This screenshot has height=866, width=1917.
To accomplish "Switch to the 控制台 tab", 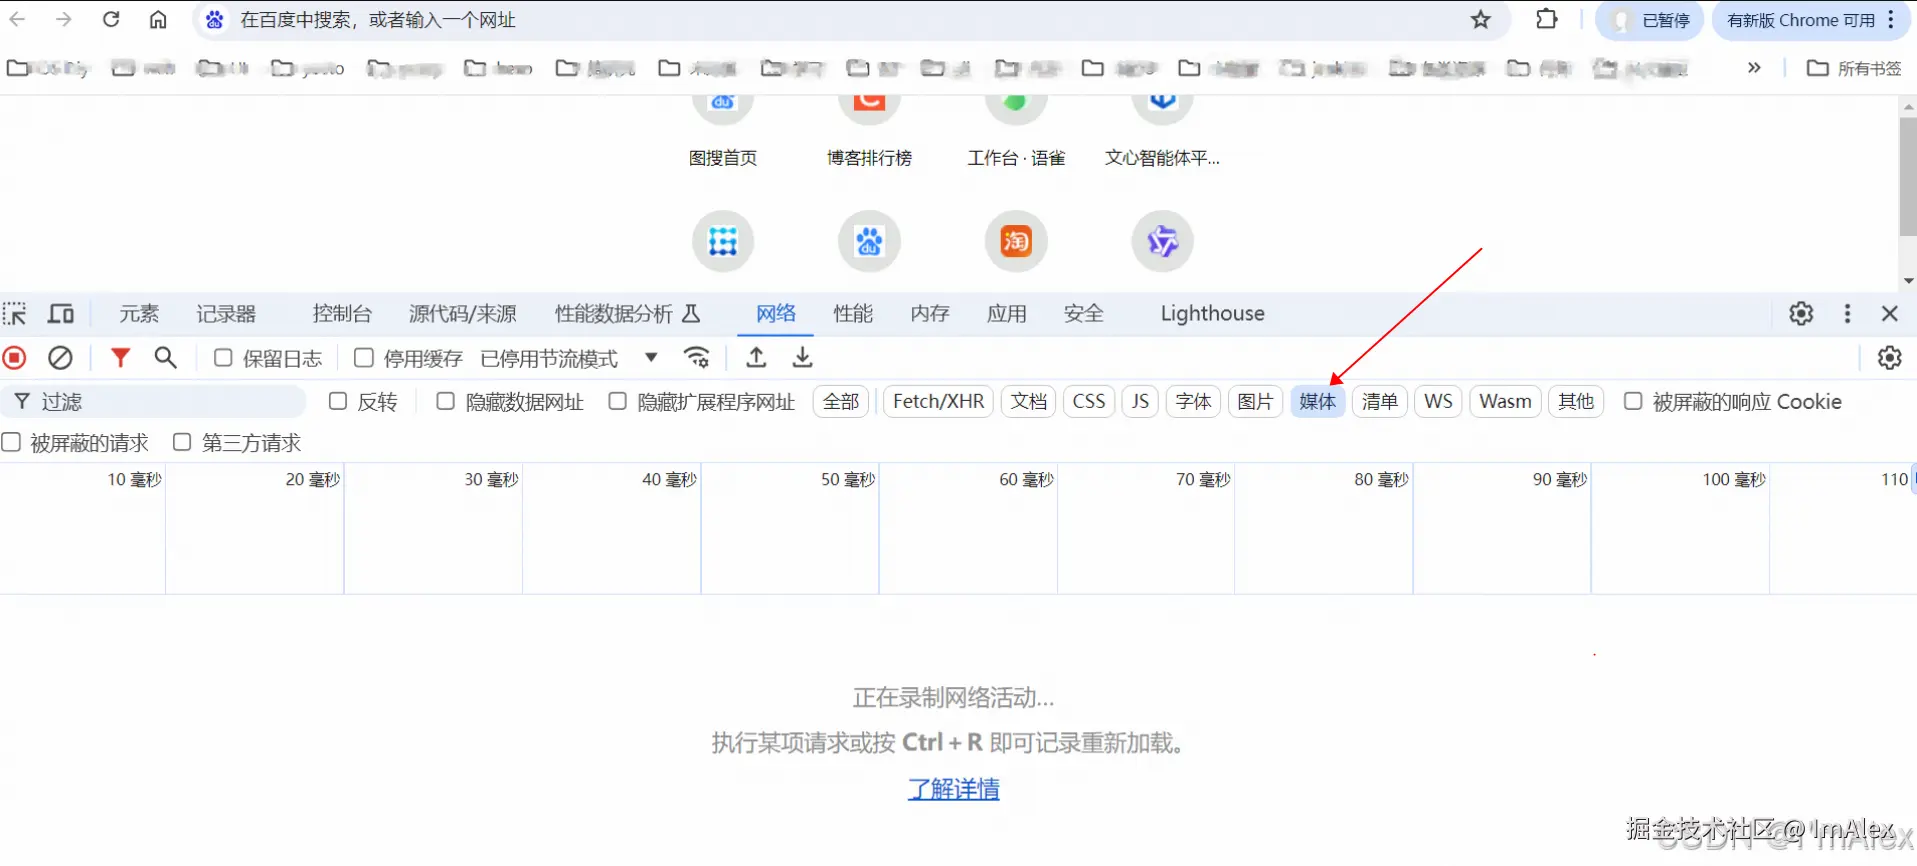I will (342, 314).
